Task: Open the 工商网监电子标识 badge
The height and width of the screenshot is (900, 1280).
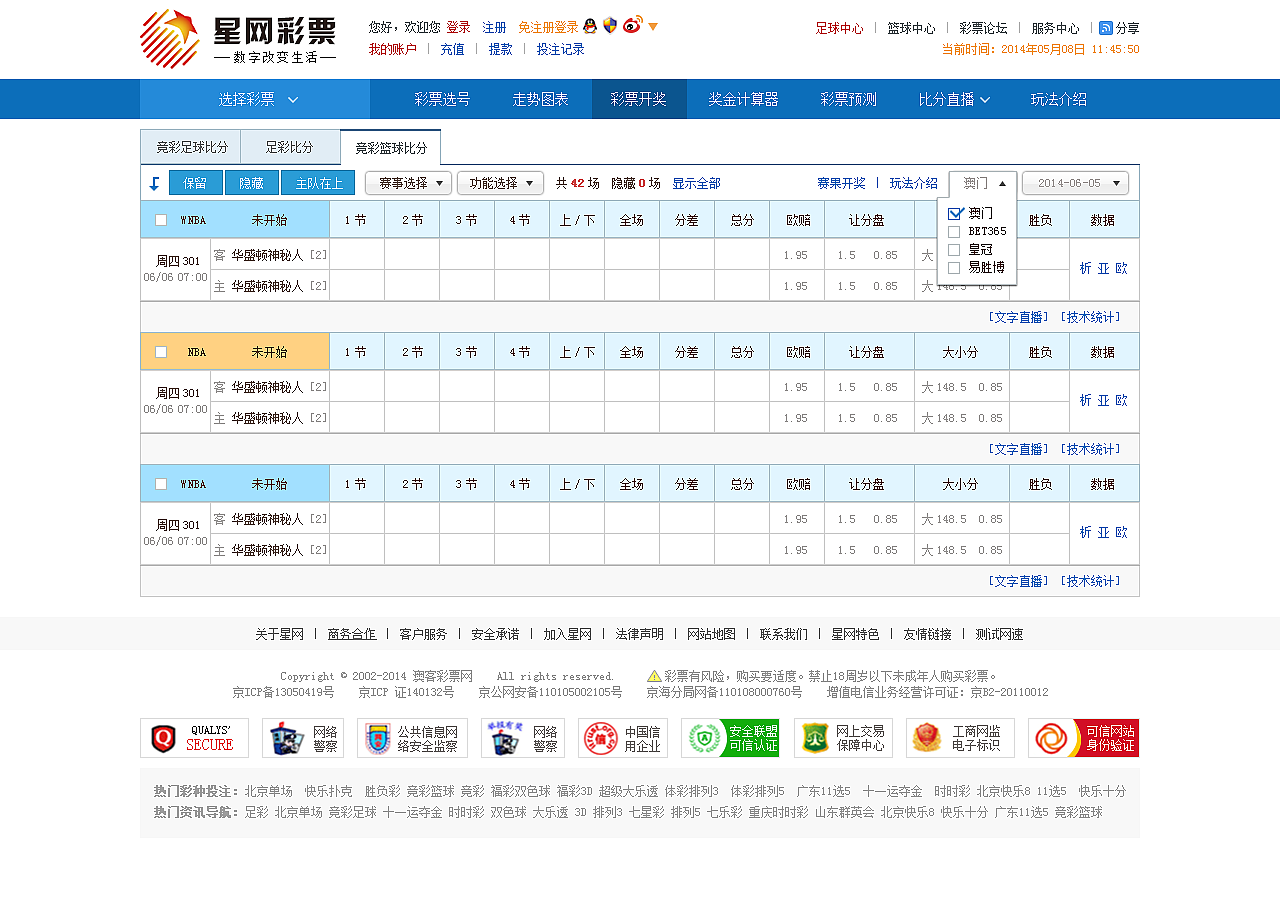Action: coord(960,738)
